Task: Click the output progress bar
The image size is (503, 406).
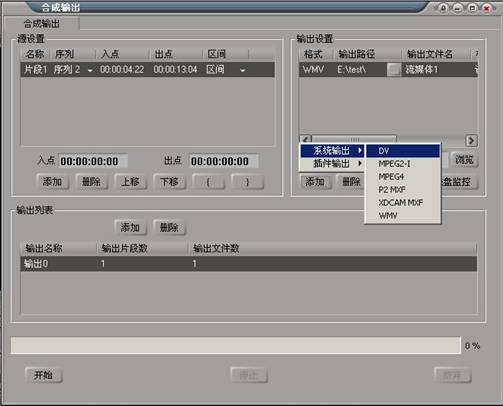Action: click(235, 345)
